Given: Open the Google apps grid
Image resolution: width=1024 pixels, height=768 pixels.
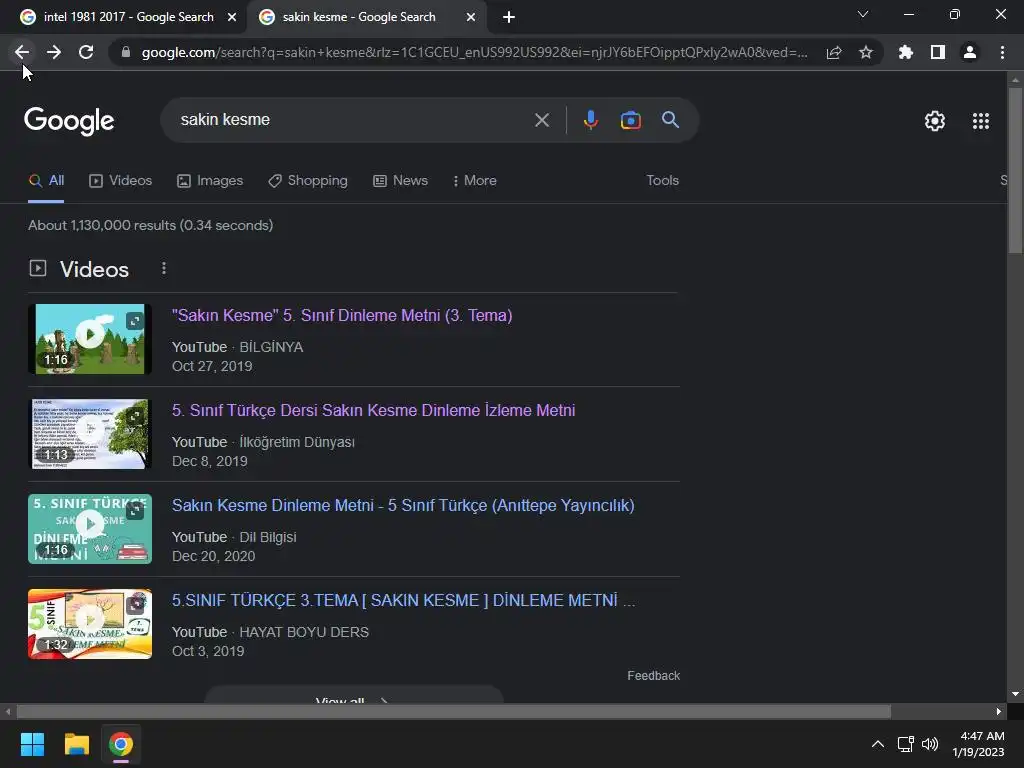Looking at the screenshot, I should point(981,121).
